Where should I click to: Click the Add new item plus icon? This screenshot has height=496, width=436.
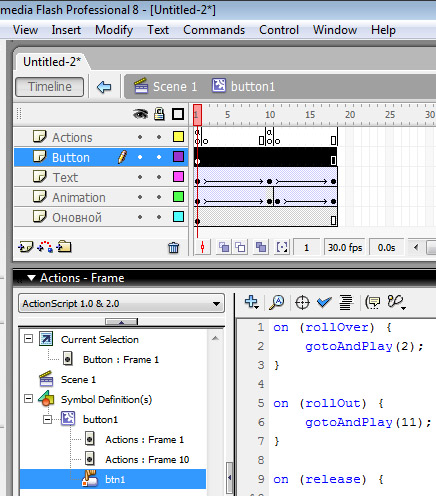pos(251,302)
